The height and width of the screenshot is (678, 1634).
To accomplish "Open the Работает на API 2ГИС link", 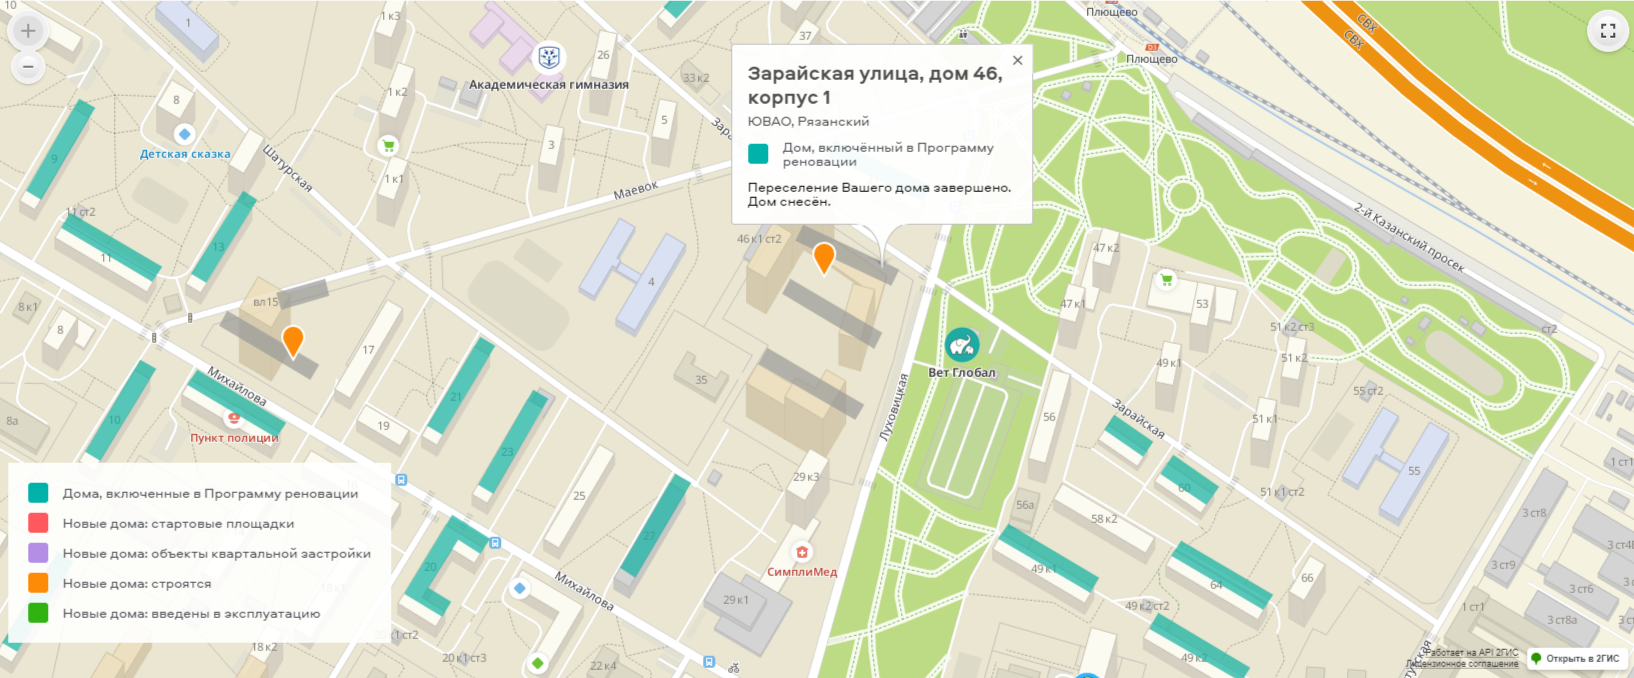I will click(x=1470, y=652).
